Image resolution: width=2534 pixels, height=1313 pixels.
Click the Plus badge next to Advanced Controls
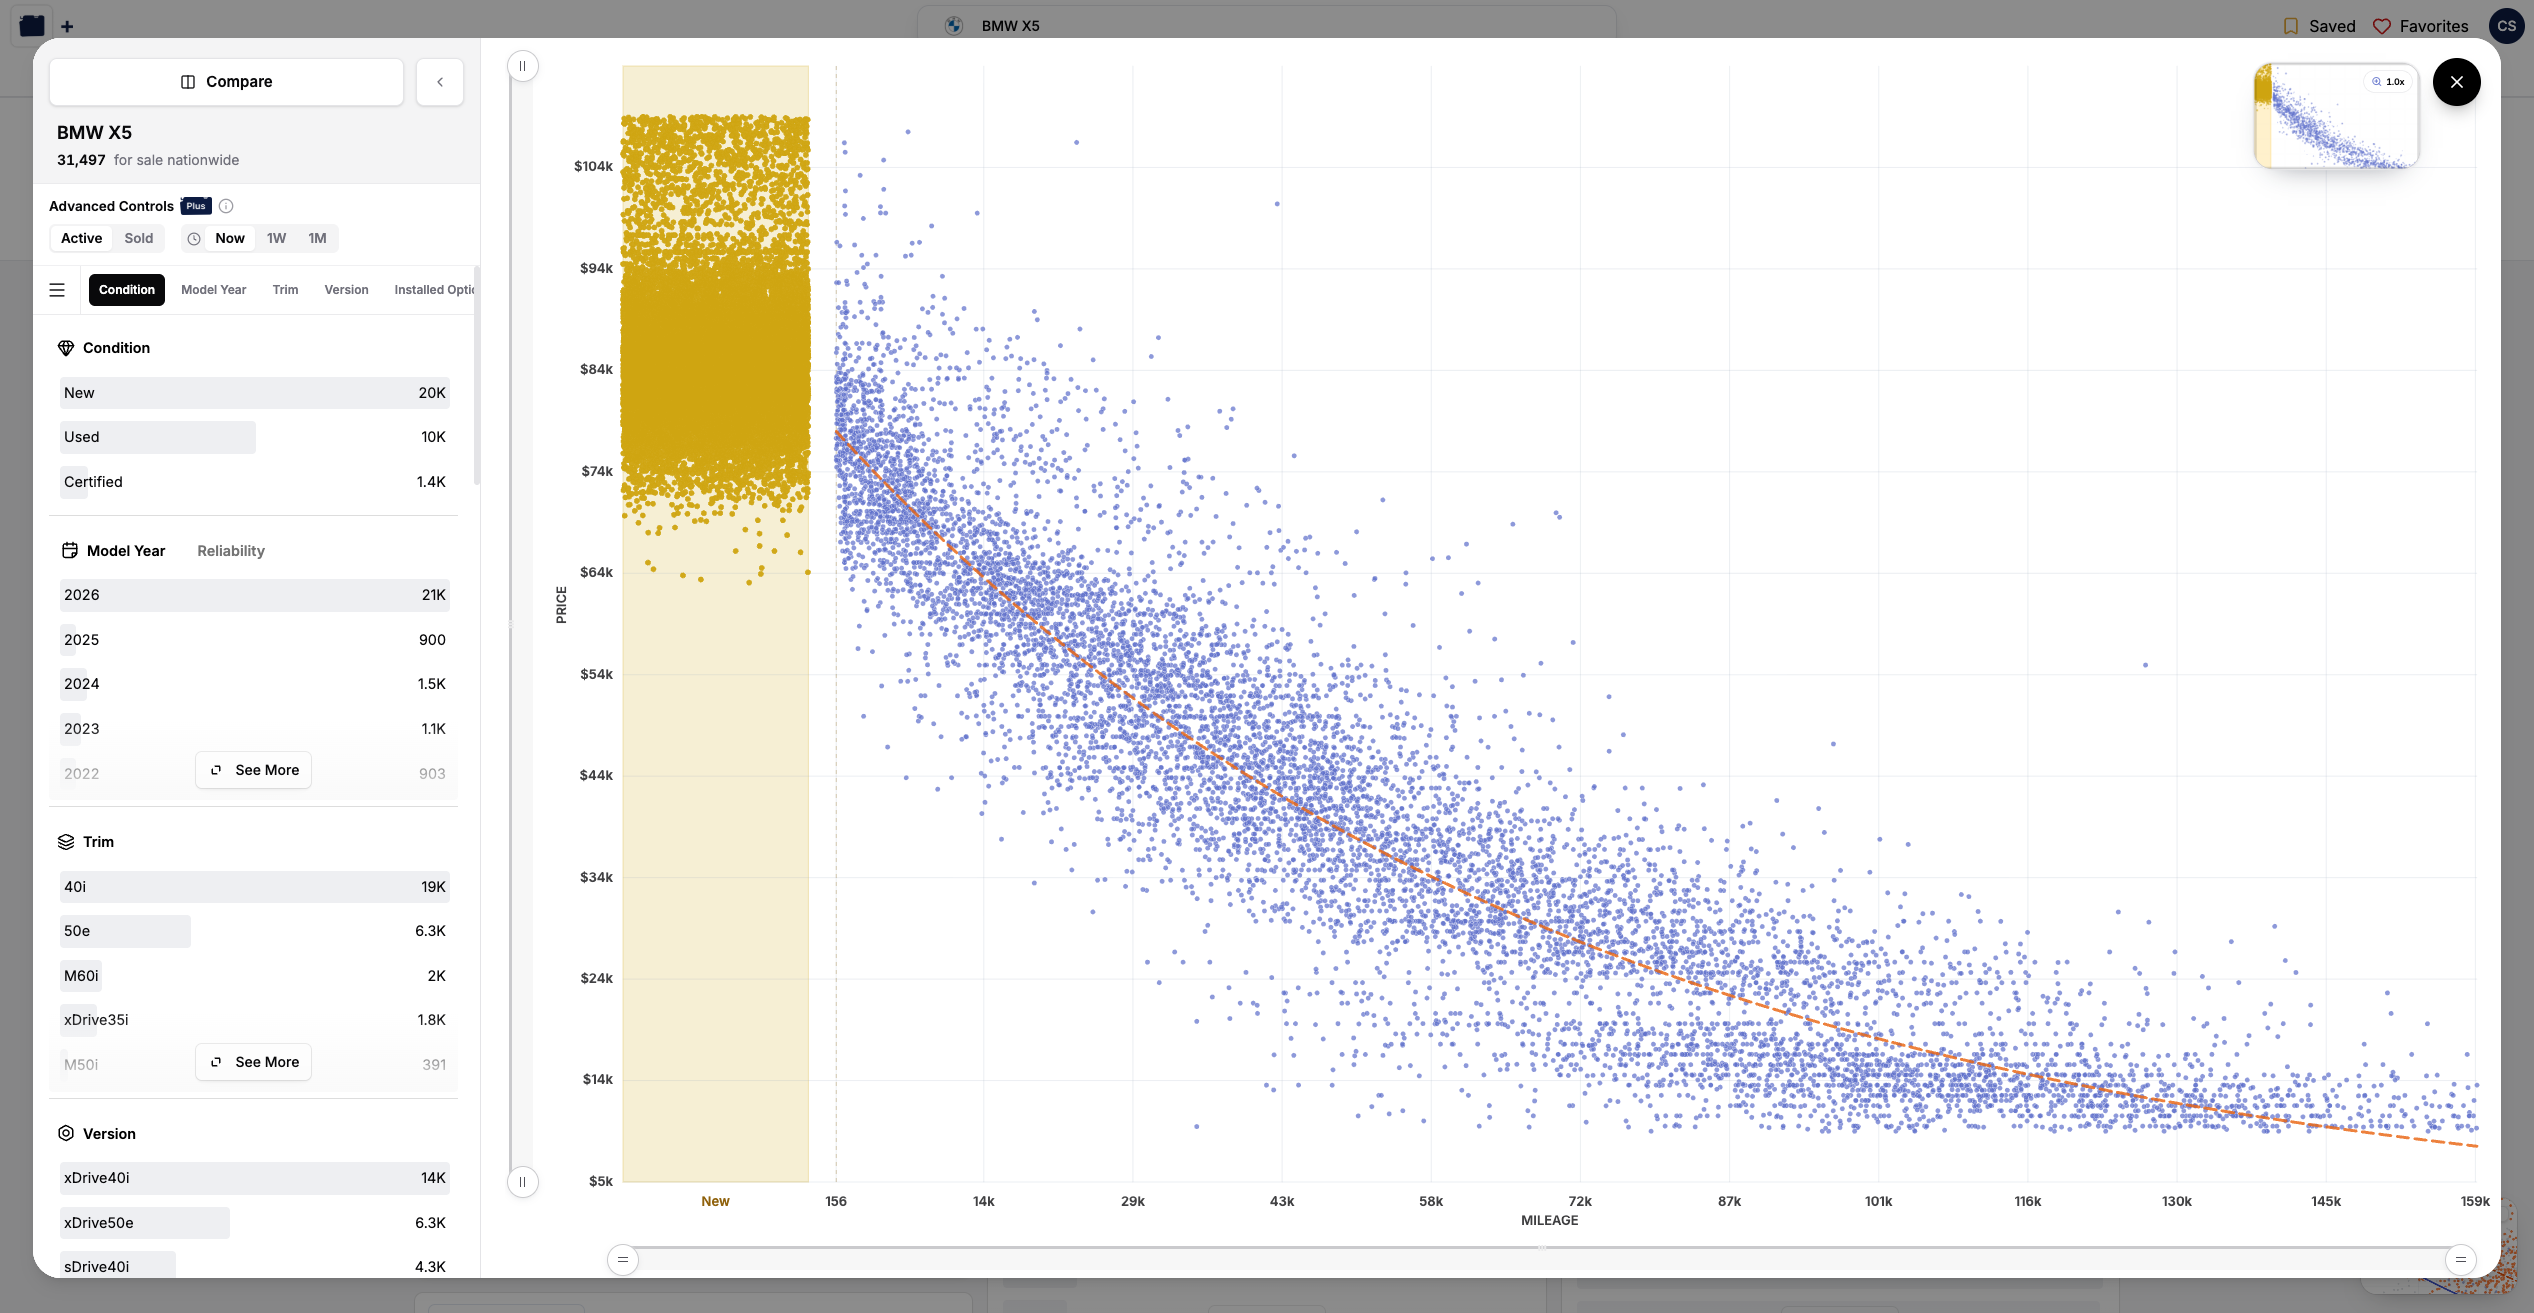(x=196, y=206)
